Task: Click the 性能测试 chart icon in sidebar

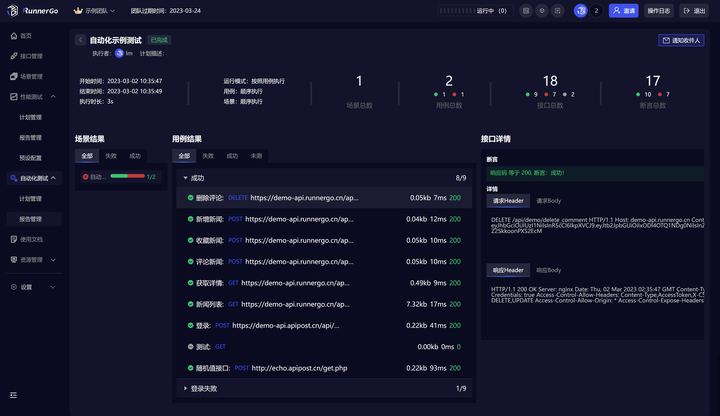Action: click(14, 96)
